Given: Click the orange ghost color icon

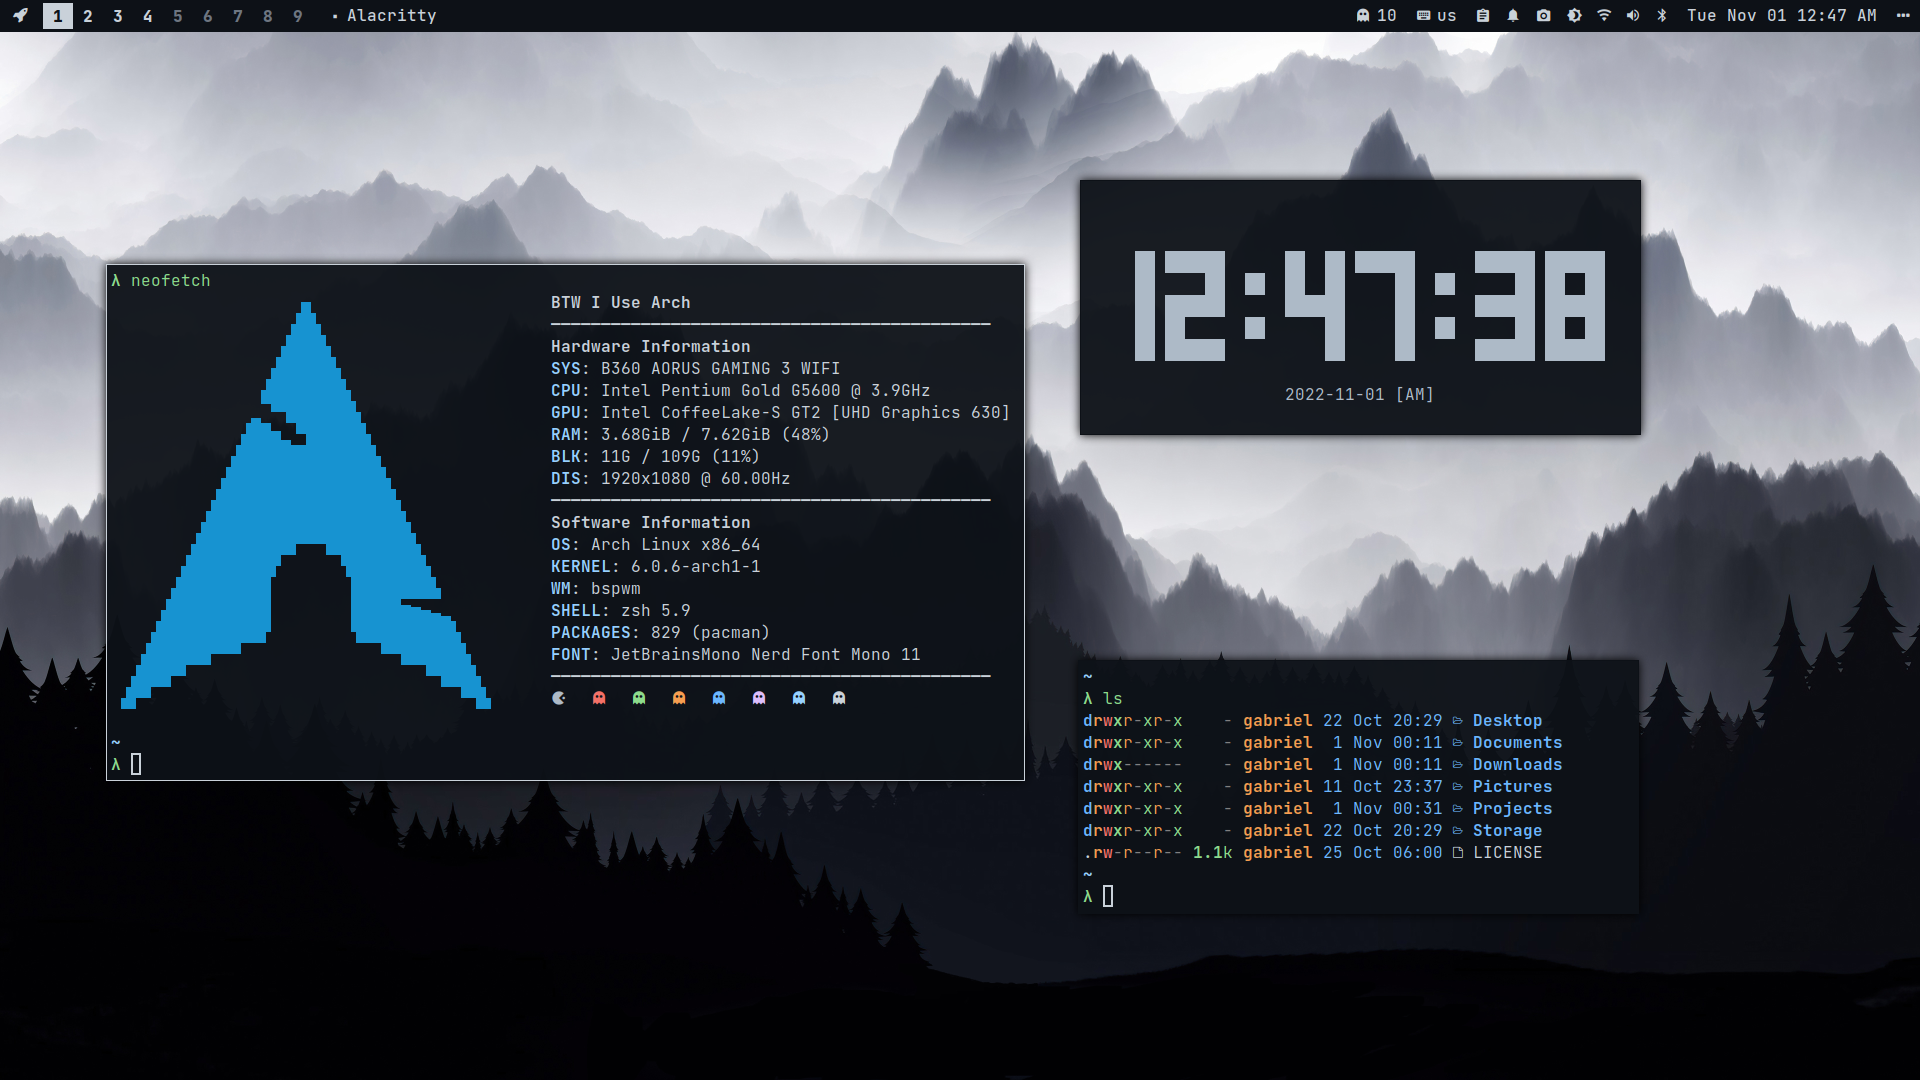Looking at the screenshot, I should (679, 698).
